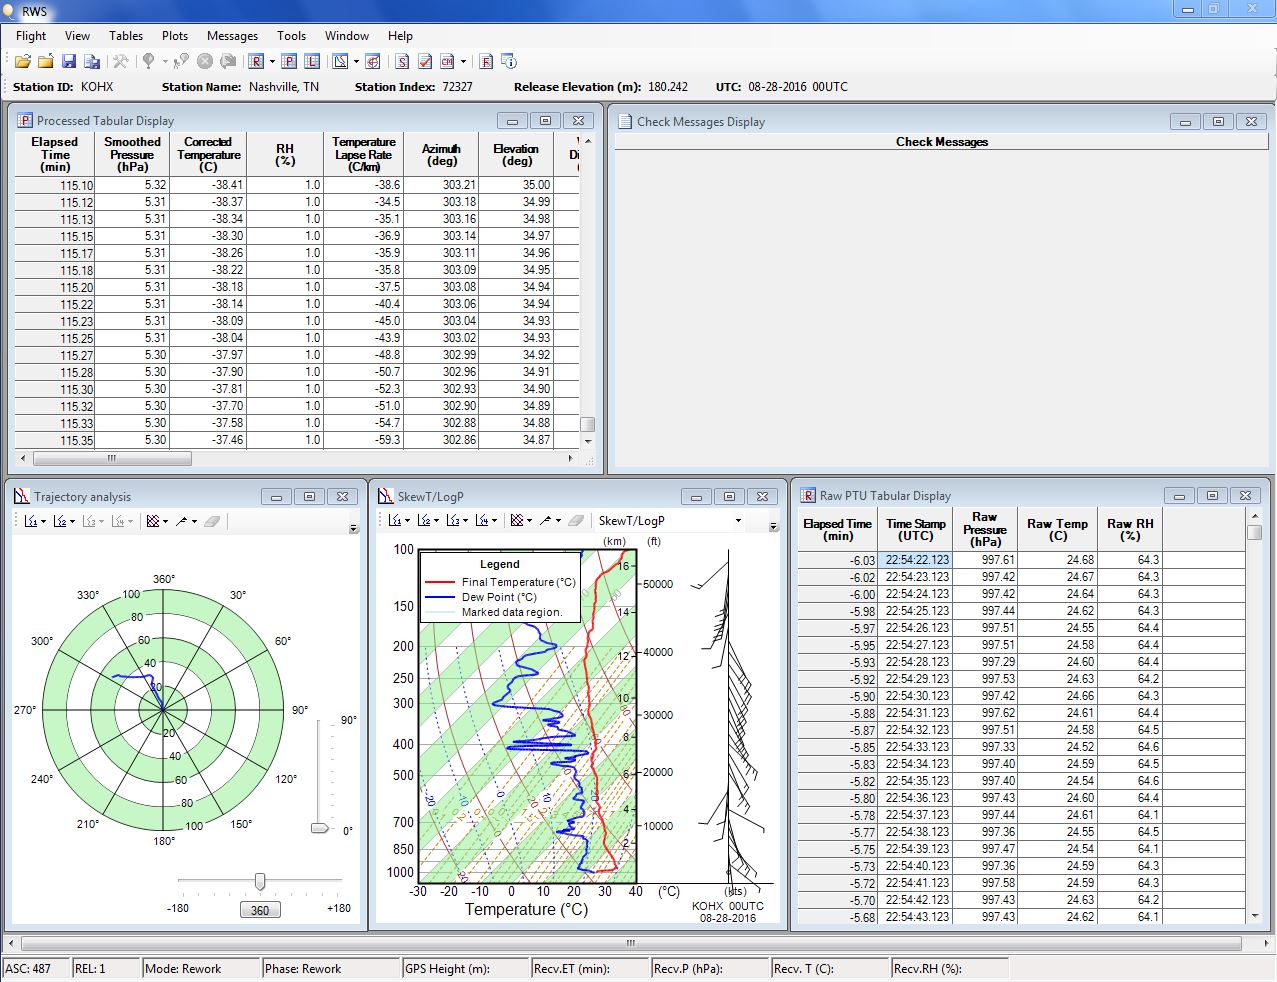The height and width of the screenshot is (982, 1277).
Task: Click the 'L' table icon in toolbar
Action: coord(312,62)
